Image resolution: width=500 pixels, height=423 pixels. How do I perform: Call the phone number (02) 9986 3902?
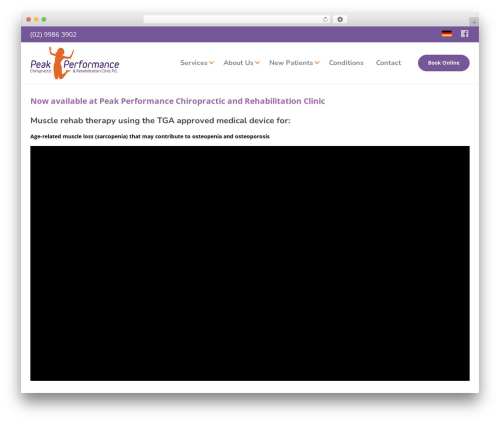click(53, 34)
